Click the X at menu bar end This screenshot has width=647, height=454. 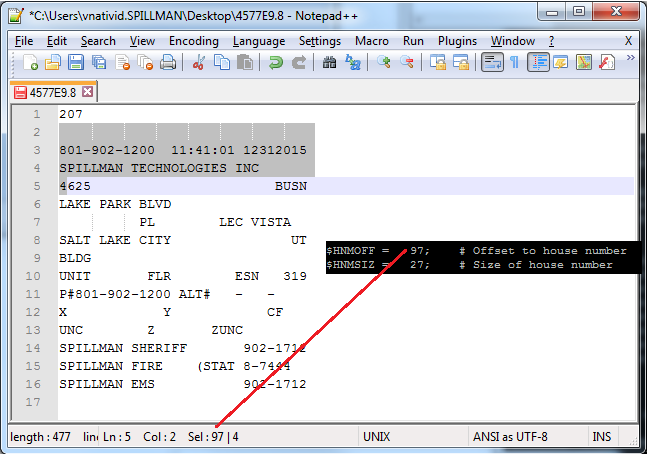click(x=628, y=41)
